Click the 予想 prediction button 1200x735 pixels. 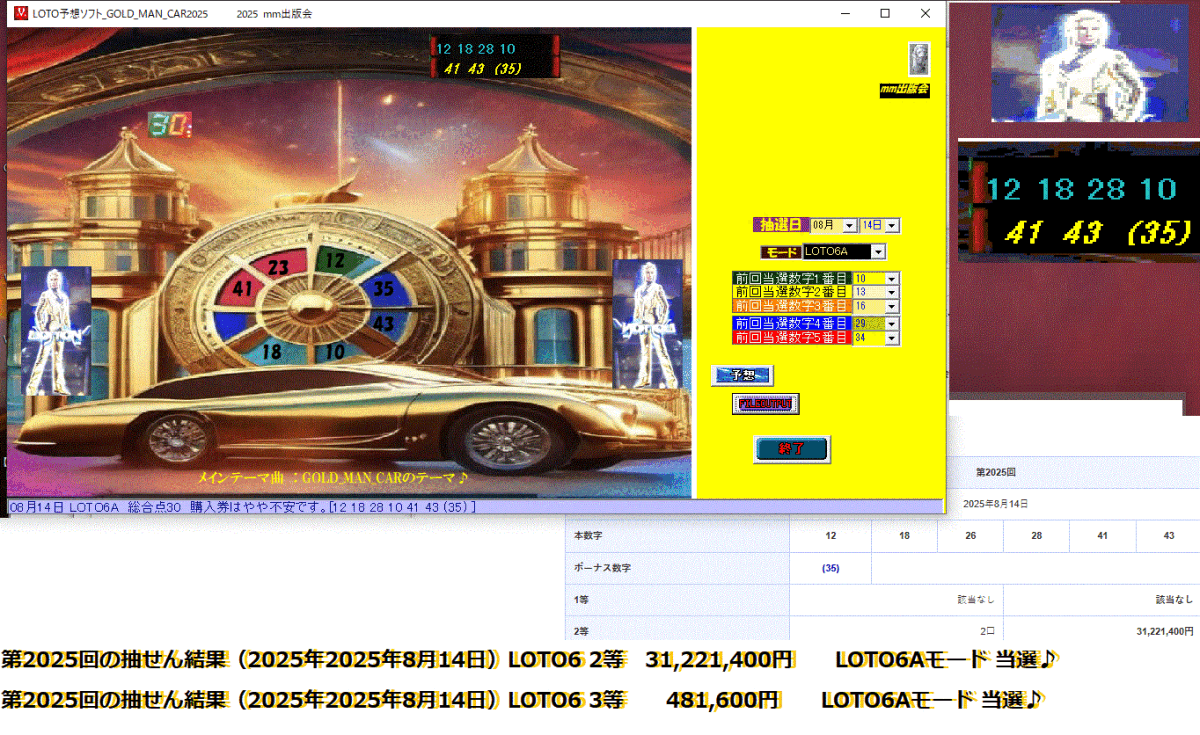click(x=742, y=375)
